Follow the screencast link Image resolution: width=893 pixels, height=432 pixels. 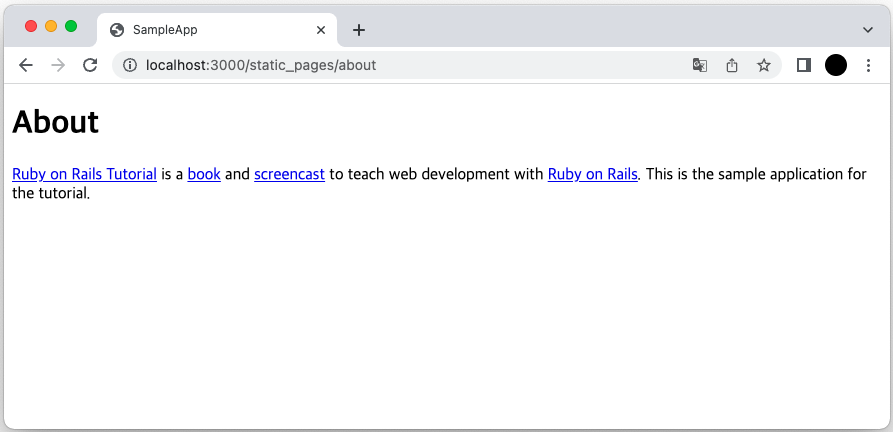tap(289, 174)
